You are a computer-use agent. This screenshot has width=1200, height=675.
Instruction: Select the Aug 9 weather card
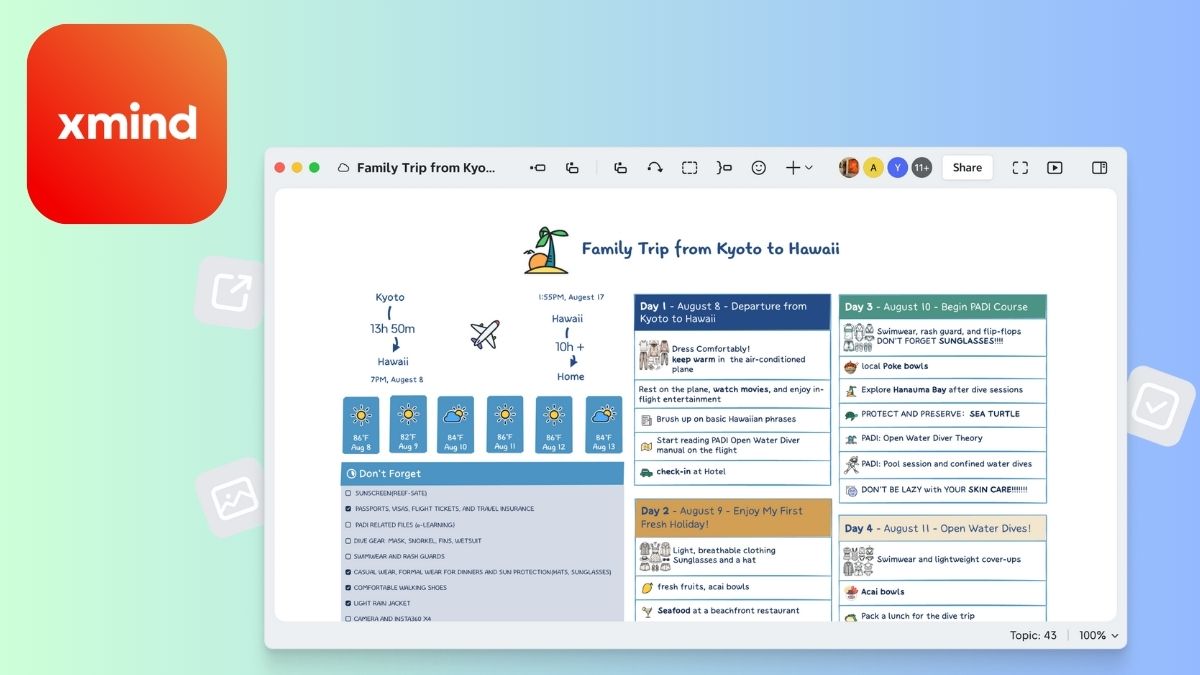(408, 425)
